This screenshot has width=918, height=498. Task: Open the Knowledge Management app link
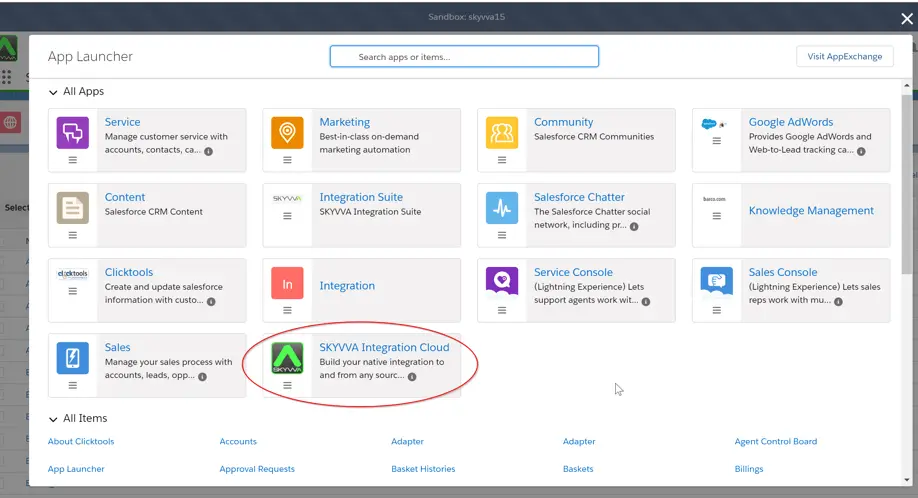(811, 211)
